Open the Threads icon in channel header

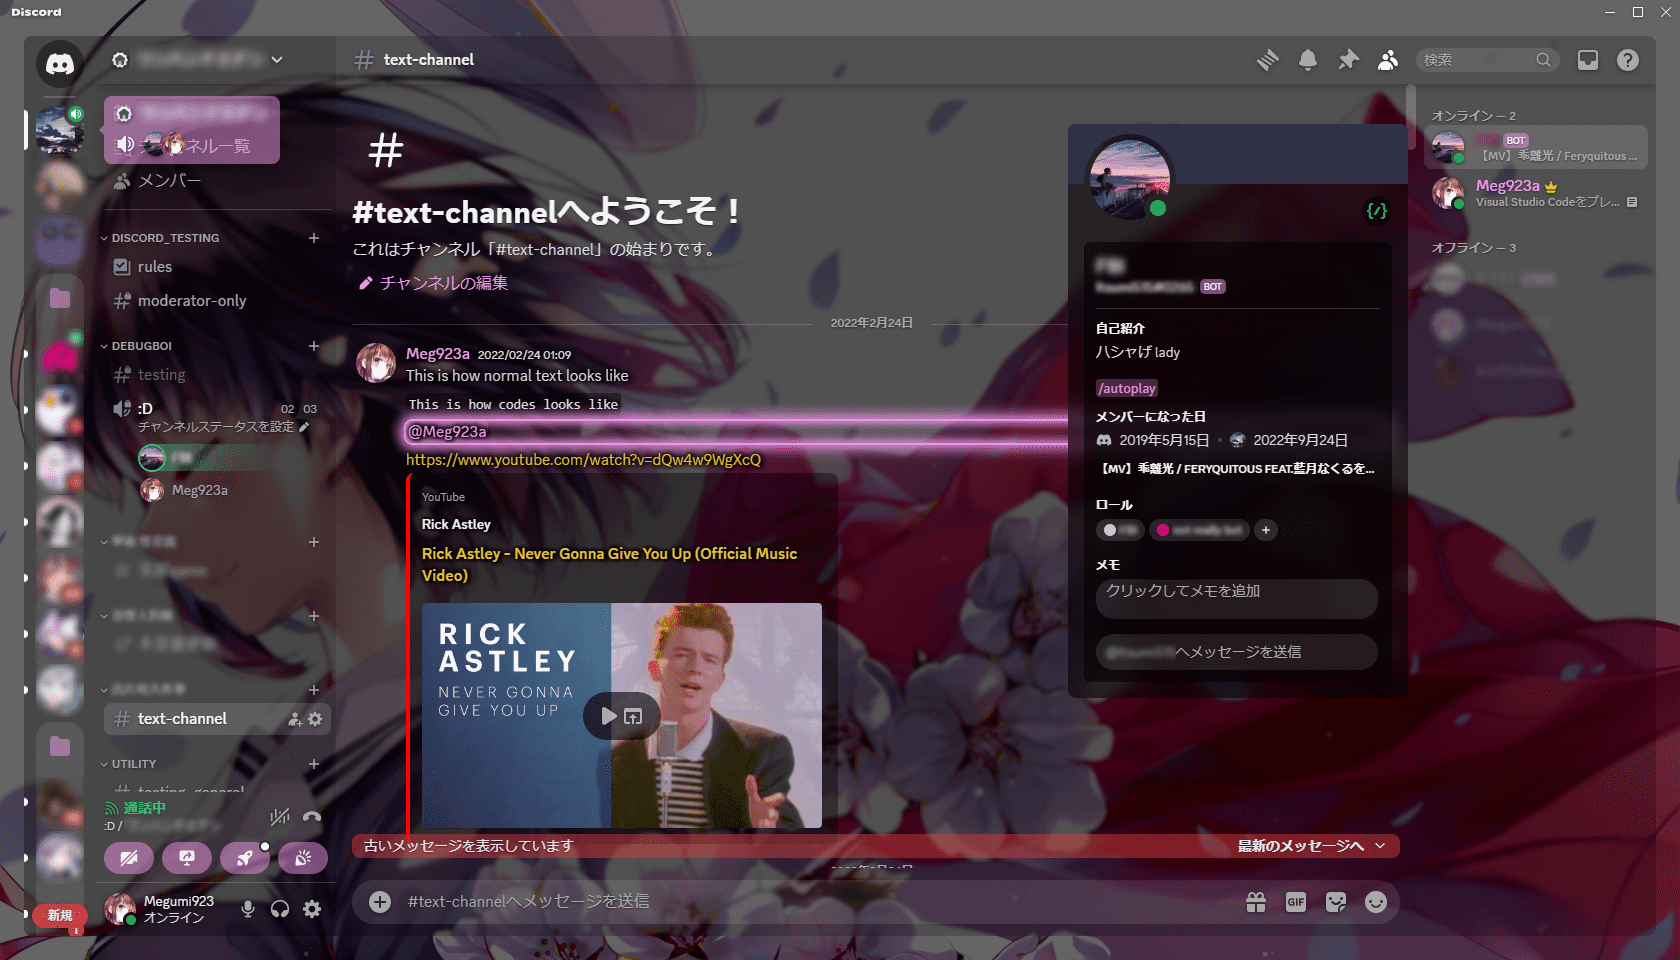pyautogui.click(x=1268, y=60)
